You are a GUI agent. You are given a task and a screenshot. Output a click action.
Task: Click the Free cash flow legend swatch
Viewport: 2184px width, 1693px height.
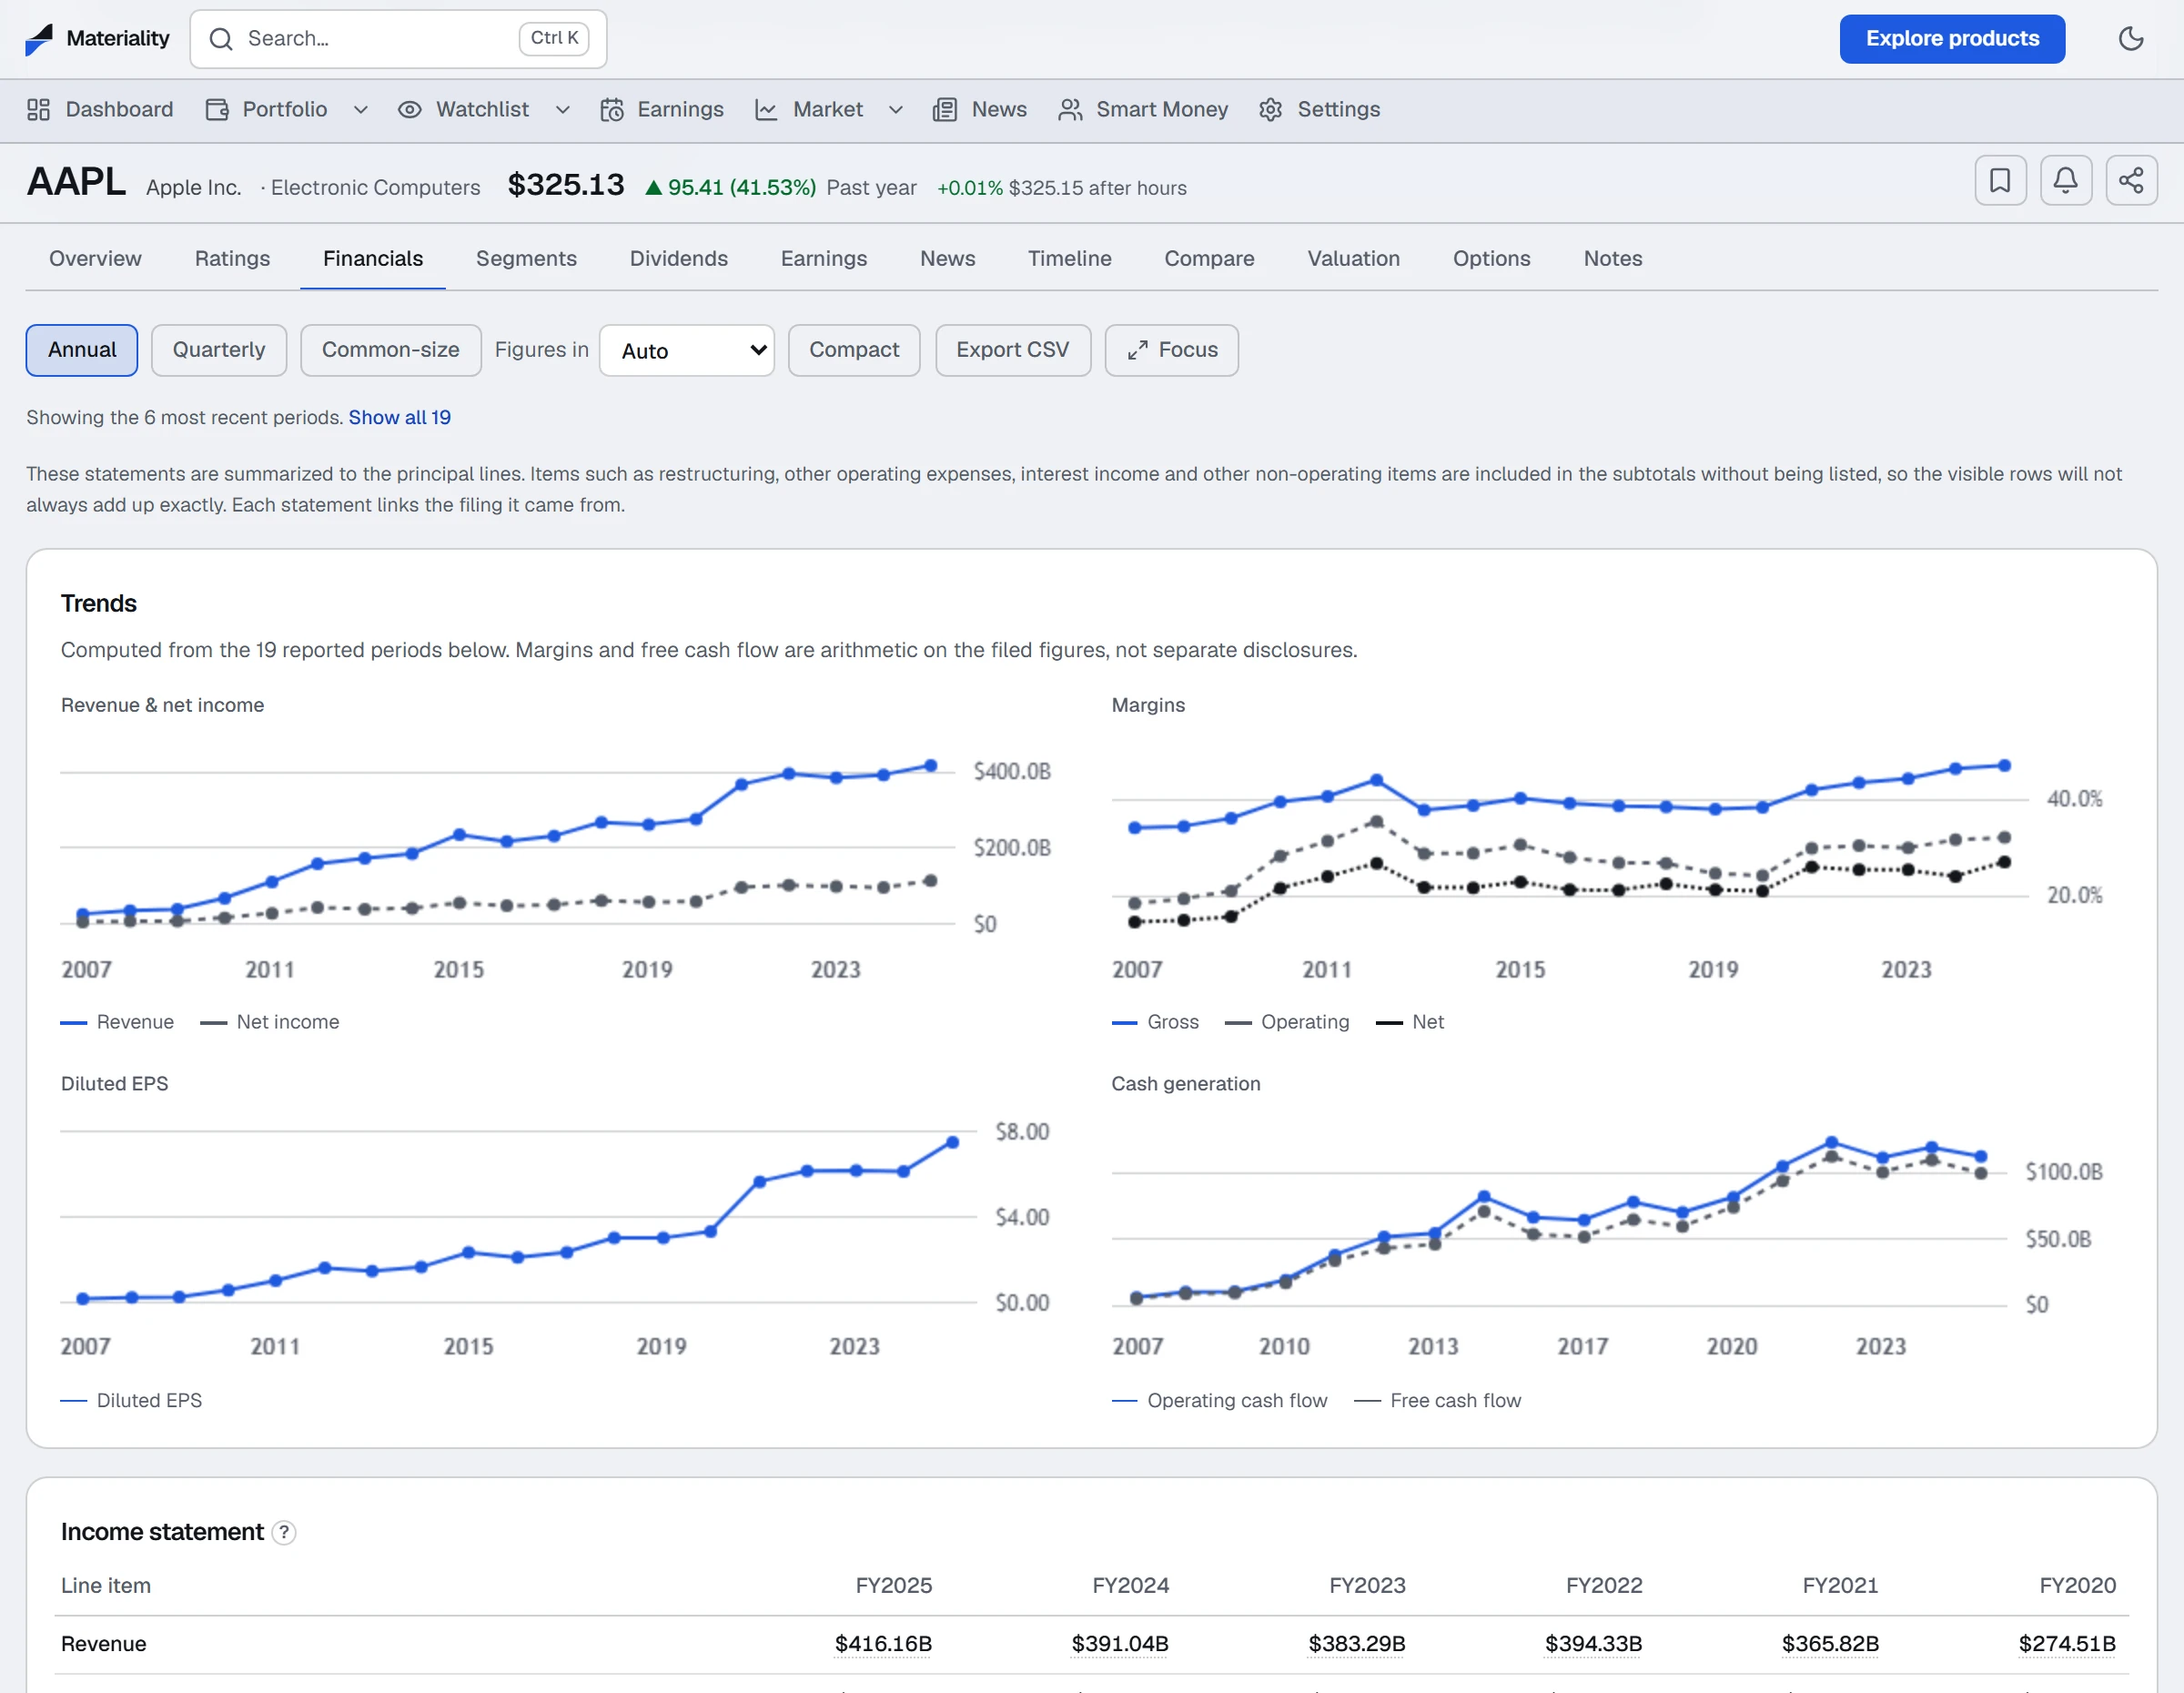[1367, 1401]
